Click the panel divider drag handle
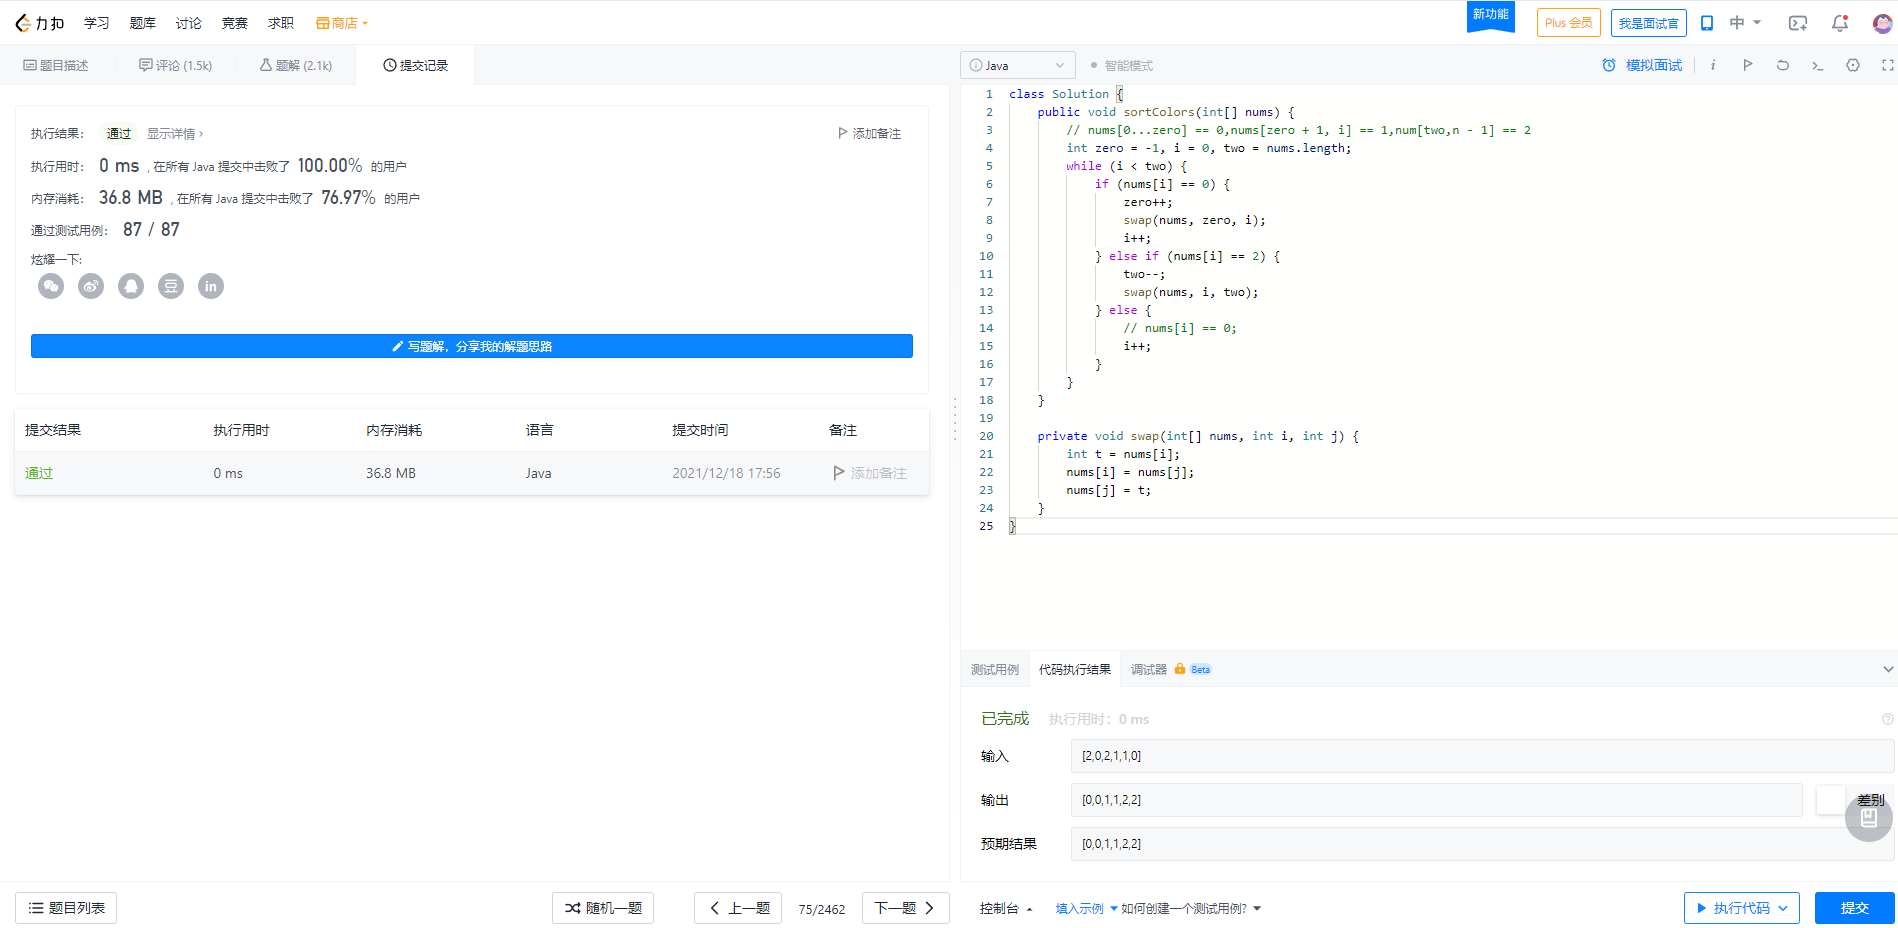 (955, 419)
